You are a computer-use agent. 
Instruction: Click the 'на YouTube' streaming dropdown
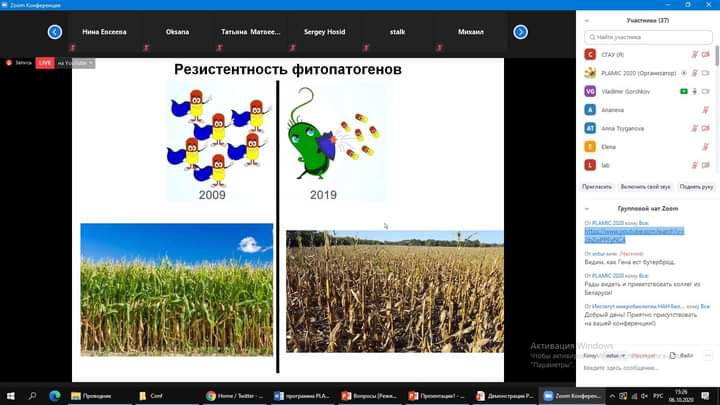pyautogui.click(x=75, y=63)
